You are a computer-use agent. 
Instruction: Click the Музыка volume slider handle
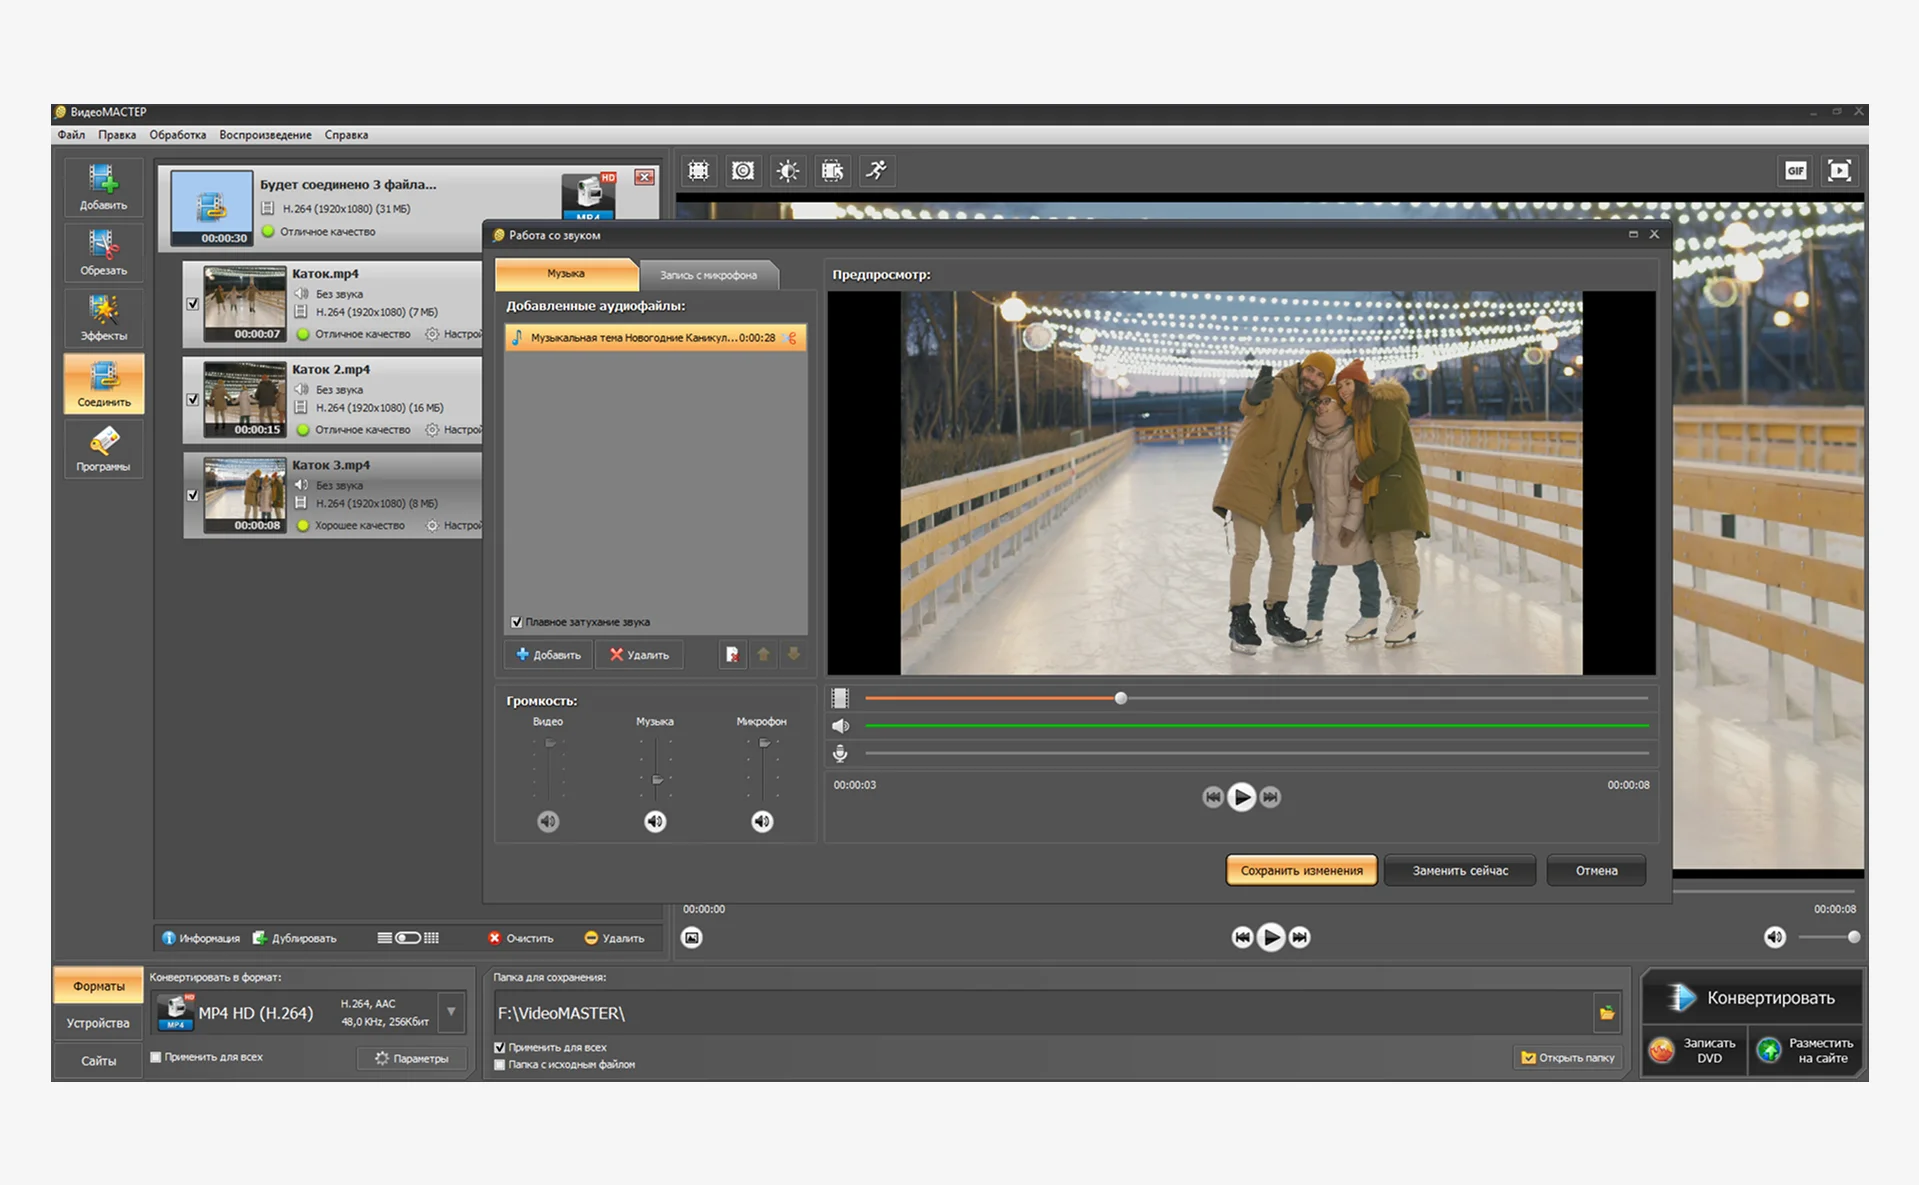point(656,780)
